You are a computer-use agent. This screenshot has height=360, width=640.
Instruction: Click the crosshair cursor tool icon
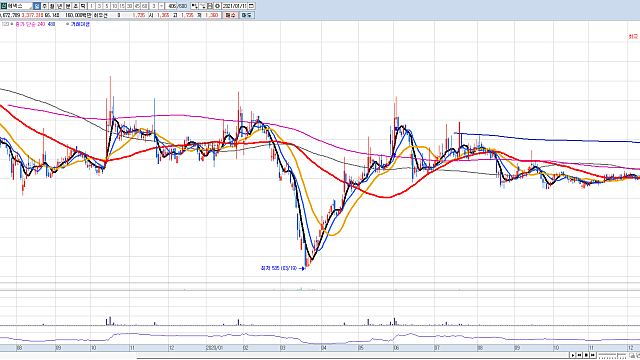click(x=203, y=6)
